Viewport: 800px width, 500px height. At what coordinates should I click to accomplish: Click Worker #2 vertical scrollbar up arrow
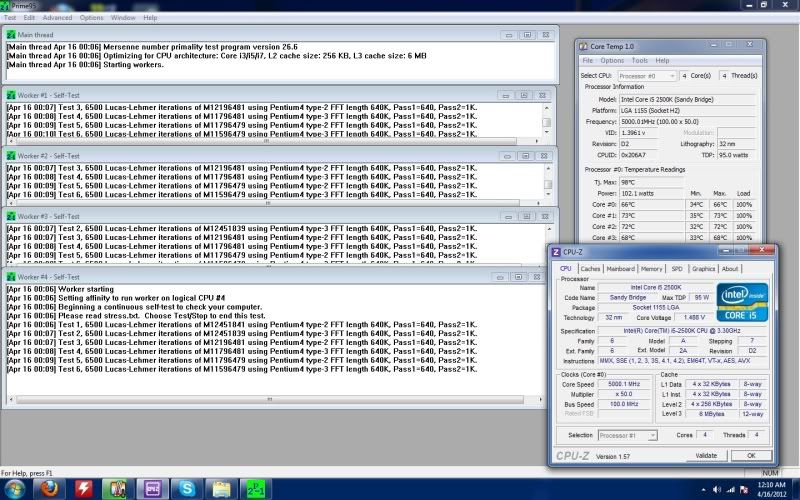click(548, 168)
